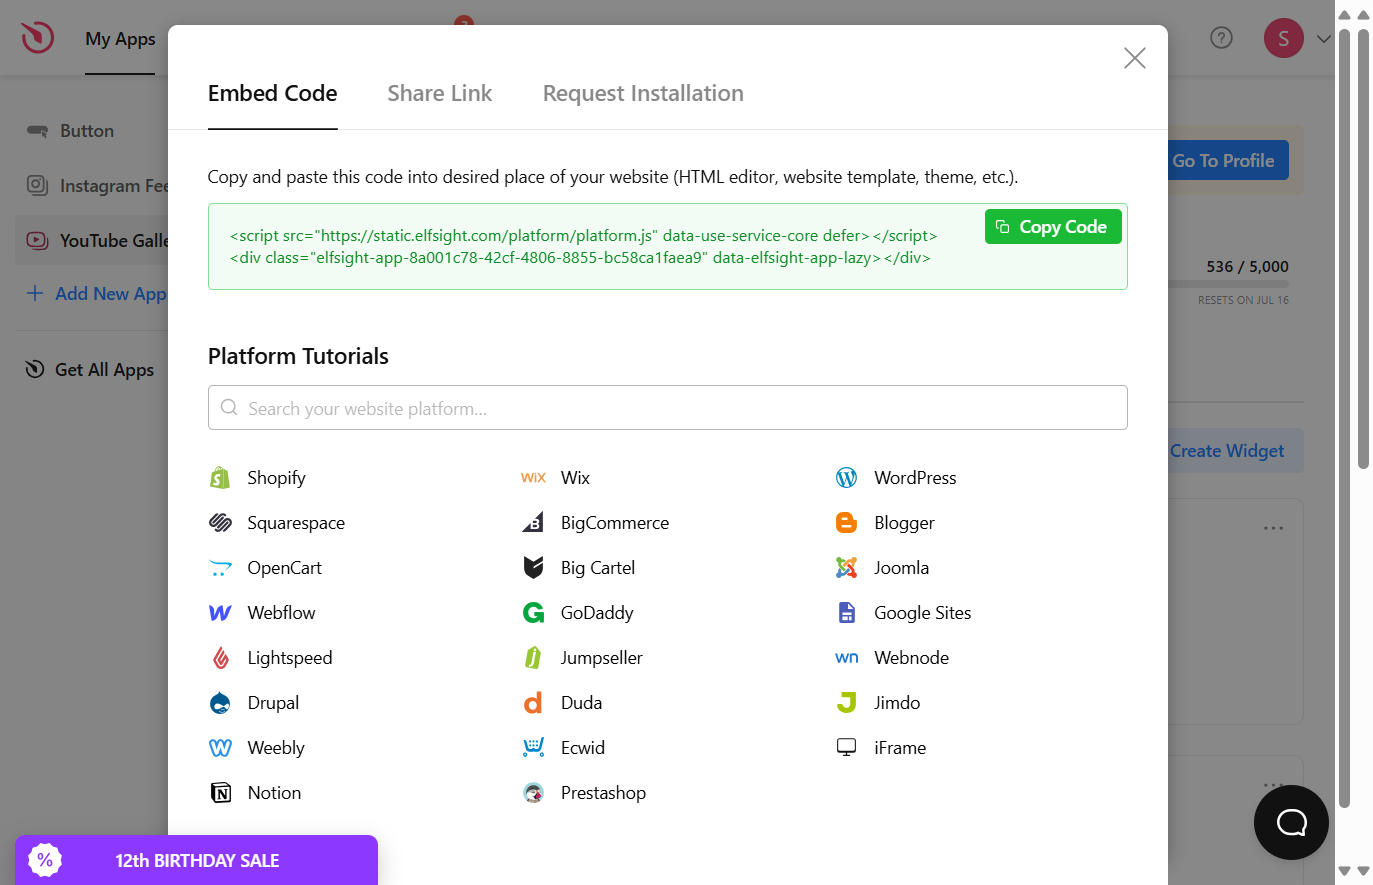
Task: Open the Wix logo icon
Action: click(x=533, y=478)
